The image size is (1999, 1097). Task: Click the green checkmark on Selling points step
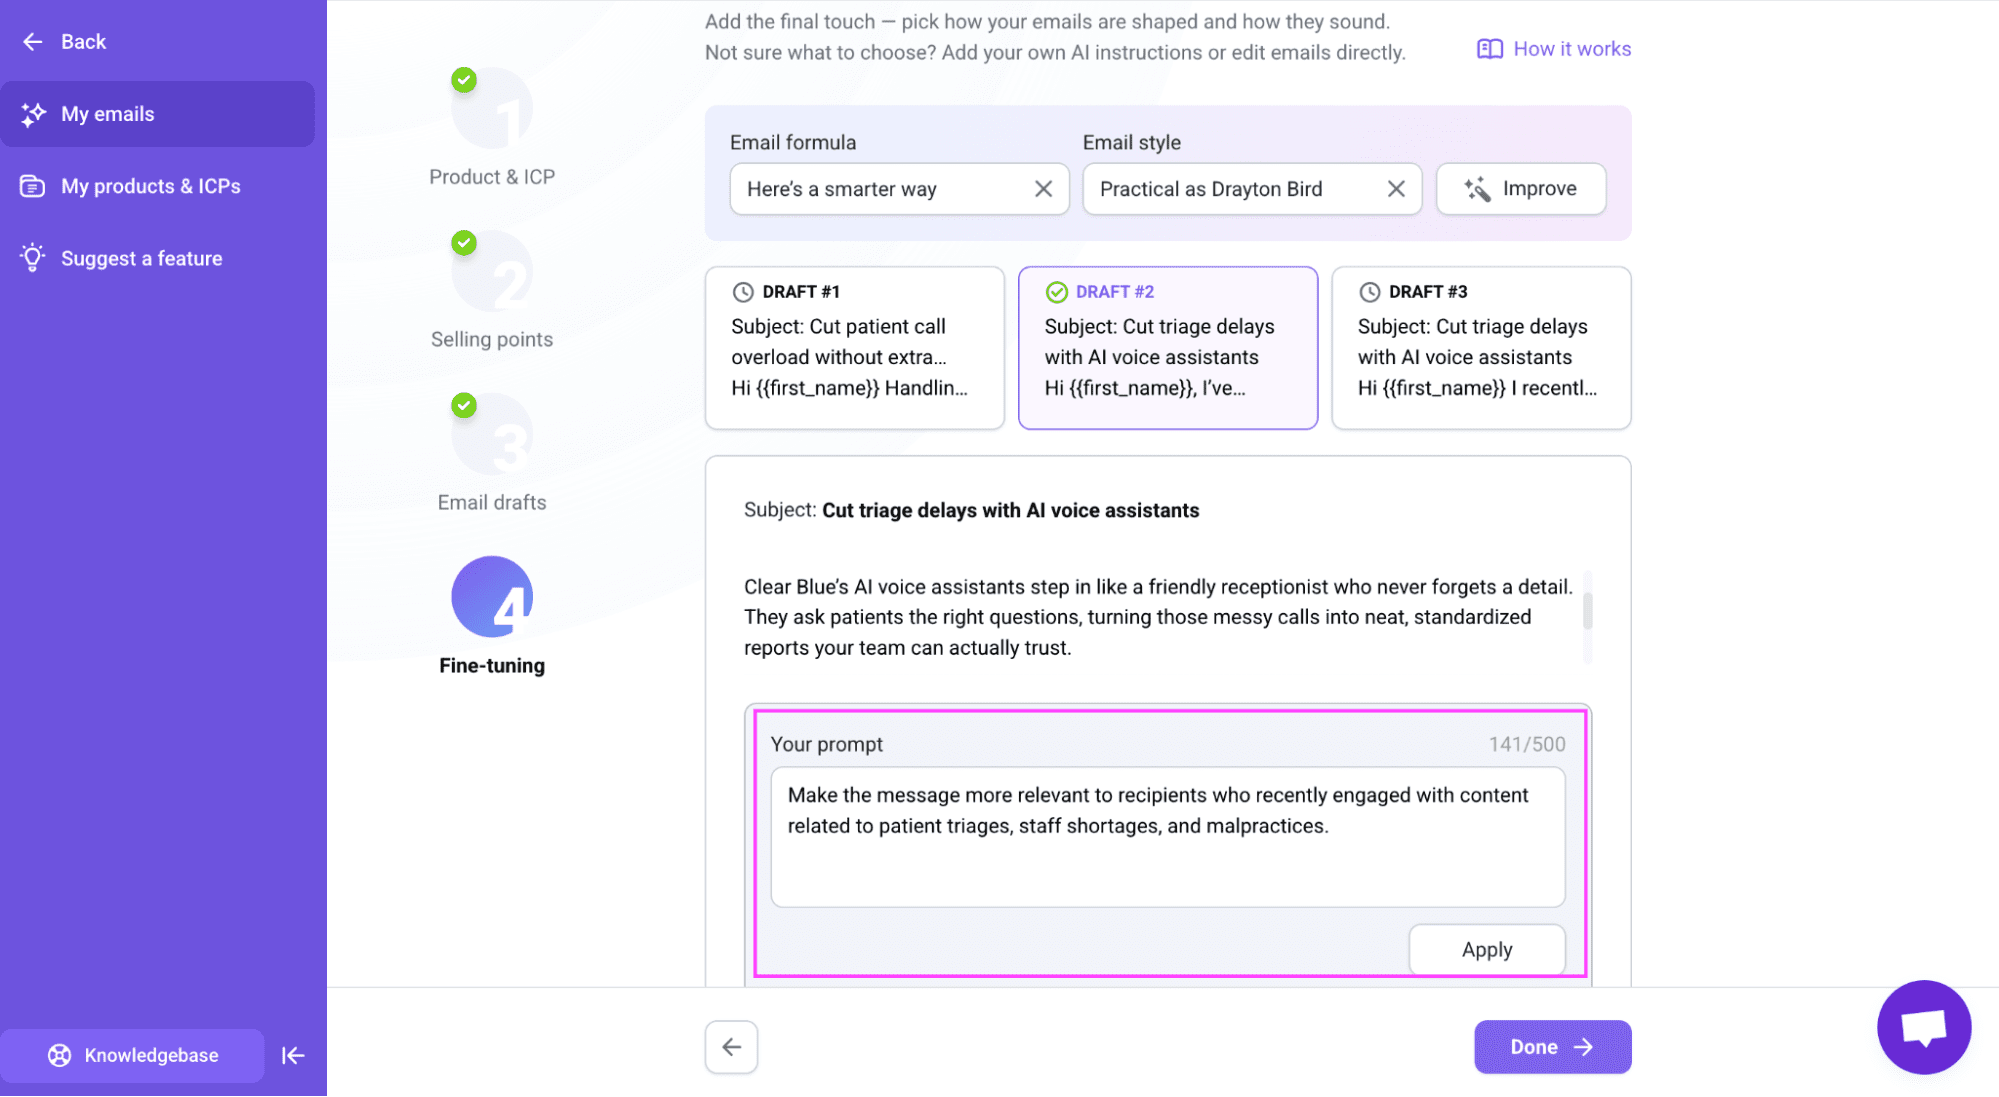coord(463,242)
